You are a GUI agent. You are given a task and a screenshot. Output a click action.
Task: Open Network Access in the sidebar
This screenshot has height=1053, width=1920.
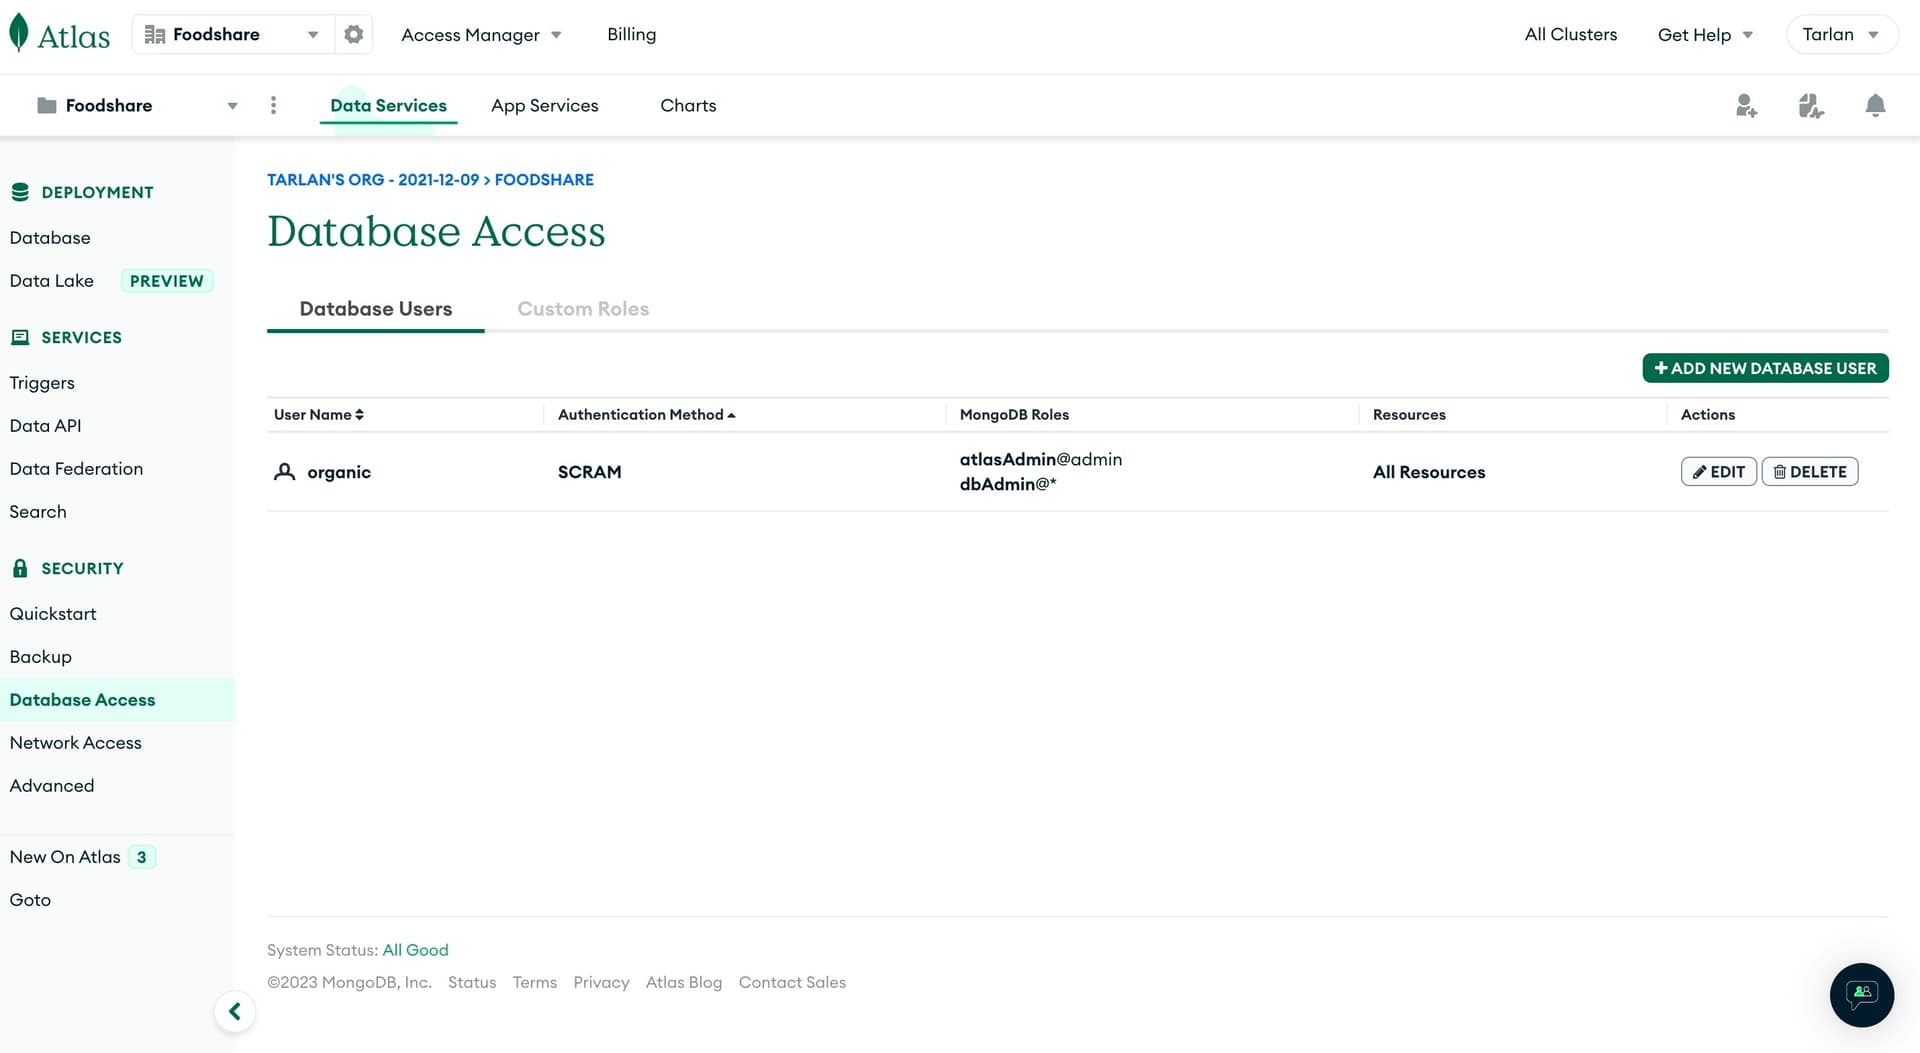[76, 742]
